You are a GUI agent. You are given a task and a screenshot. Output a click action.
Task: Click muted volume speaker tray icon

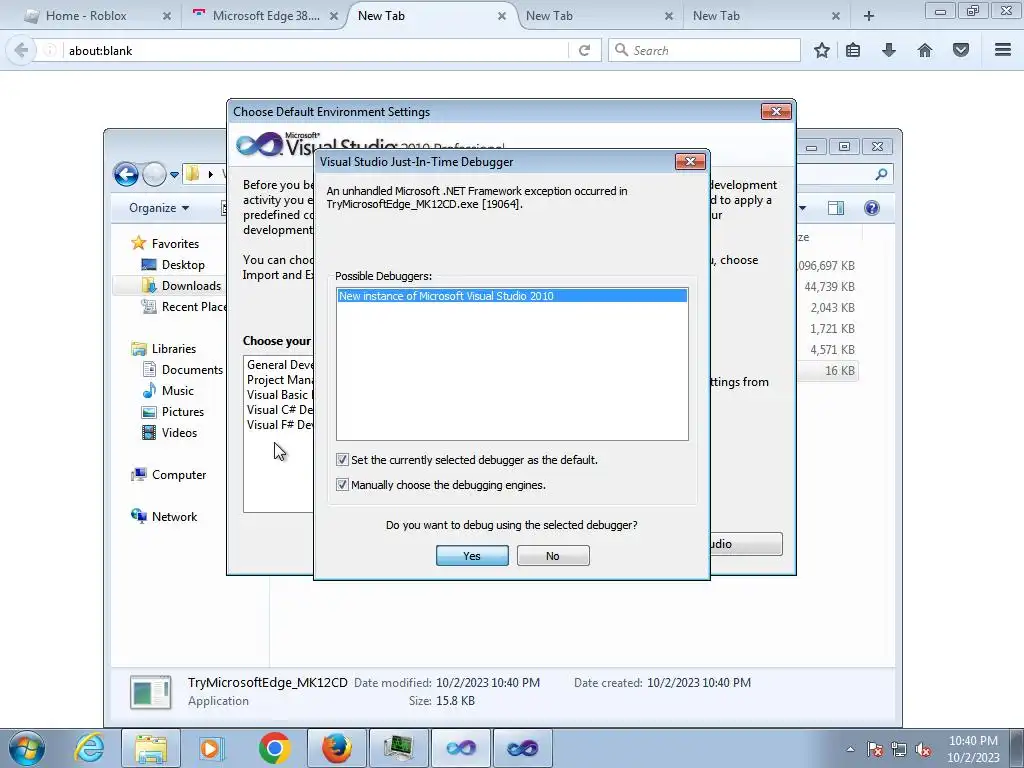(923, 749)
